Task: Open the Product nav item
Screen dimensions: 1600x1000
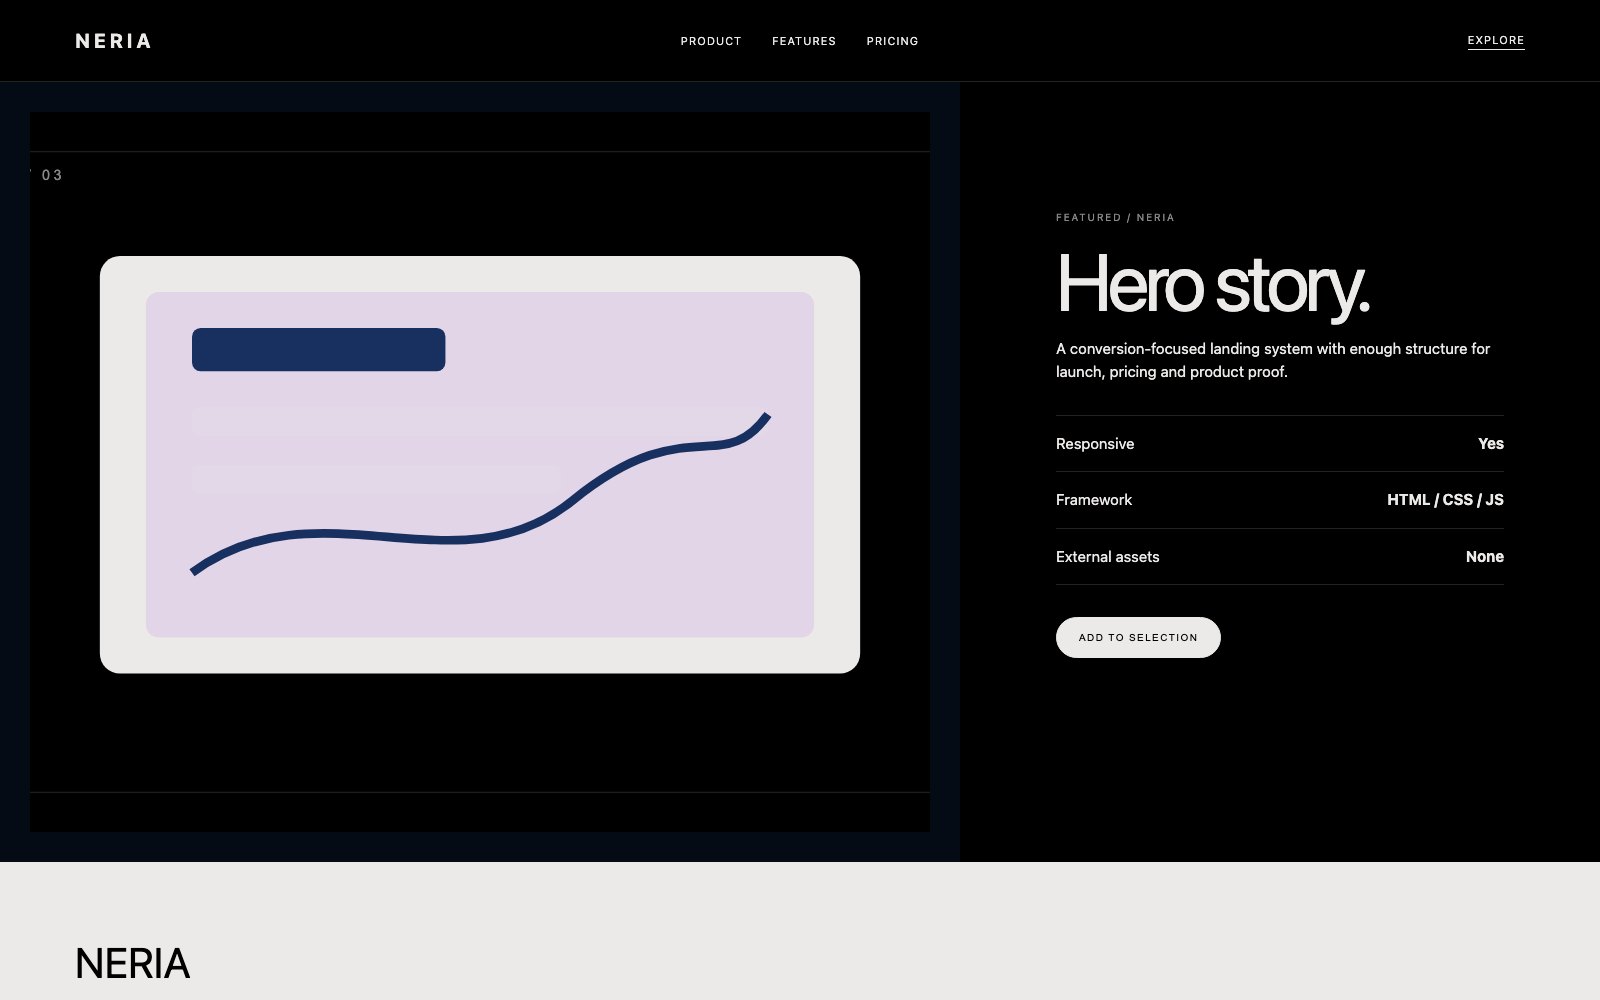Action: pyautogui.click(x=711, y=41)
